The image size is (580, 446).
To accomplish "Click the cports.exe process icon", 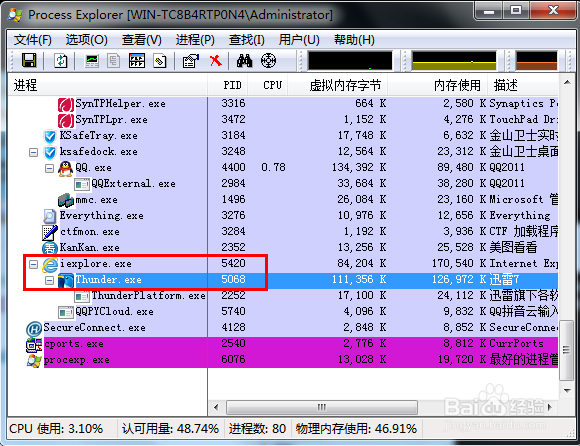I will 34,344.
